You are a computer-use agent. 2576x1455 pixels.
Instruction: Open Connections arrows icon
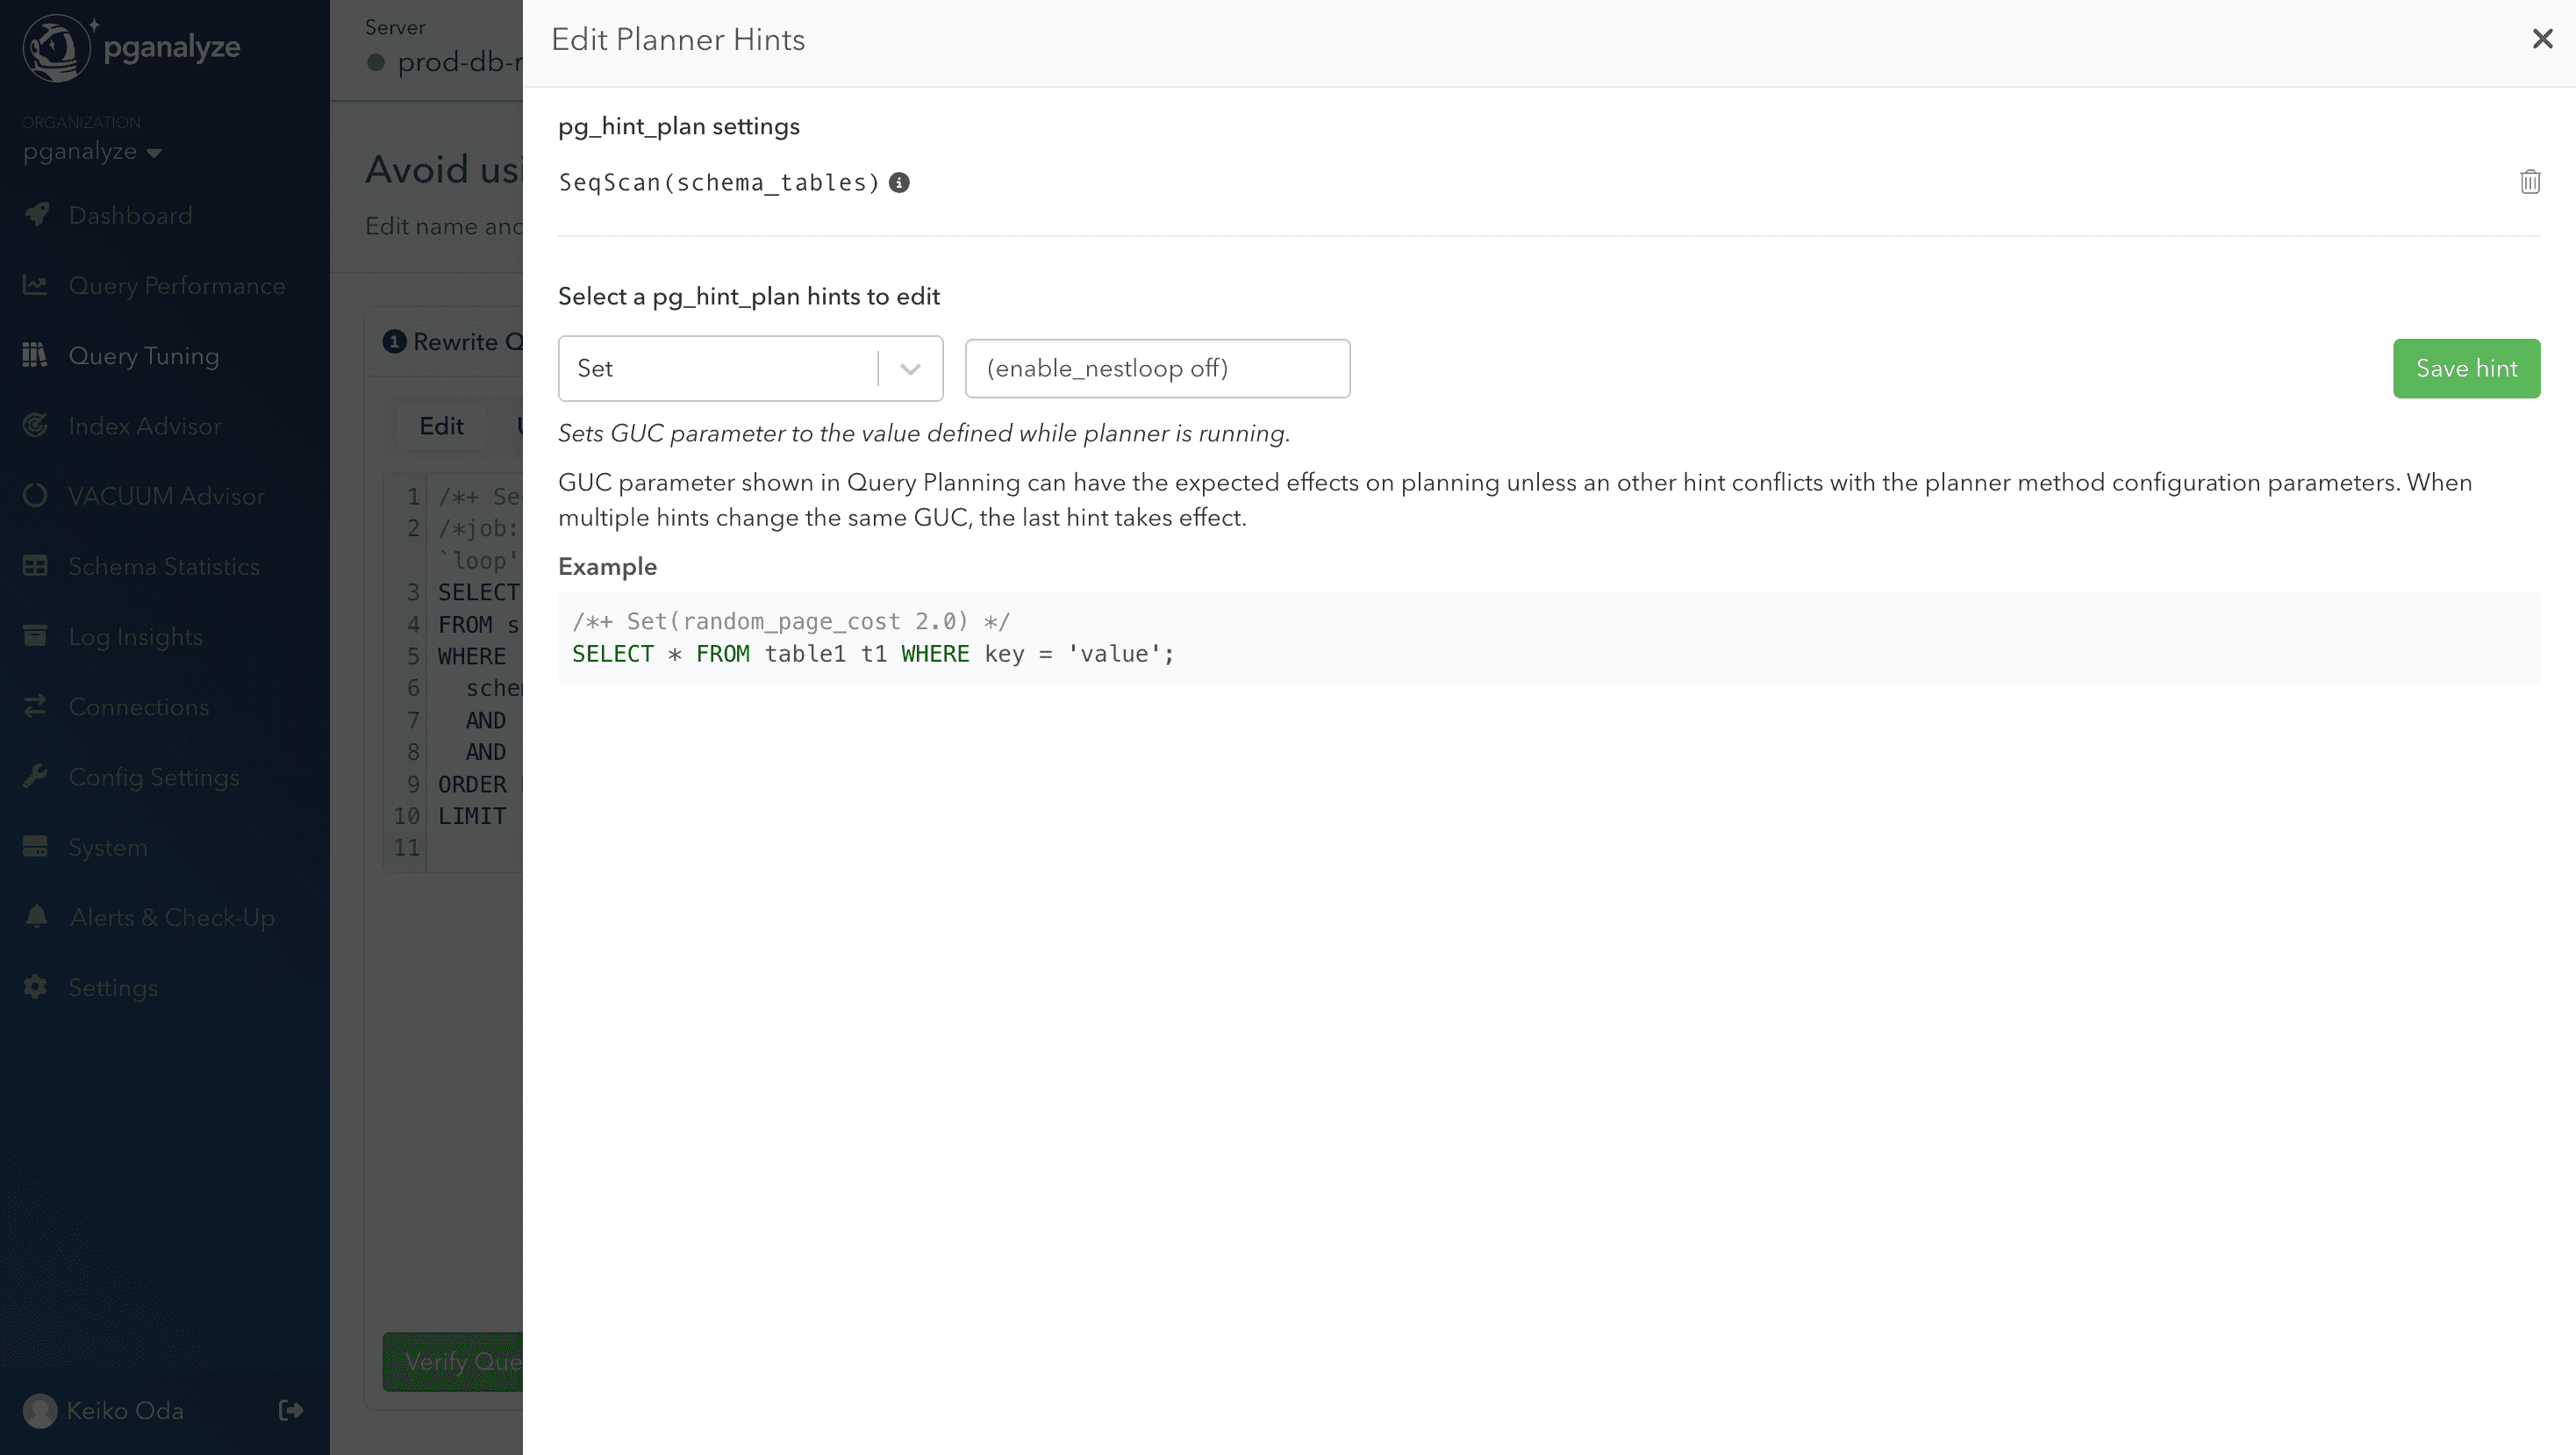pyautogui.click(x=36, y=706)
